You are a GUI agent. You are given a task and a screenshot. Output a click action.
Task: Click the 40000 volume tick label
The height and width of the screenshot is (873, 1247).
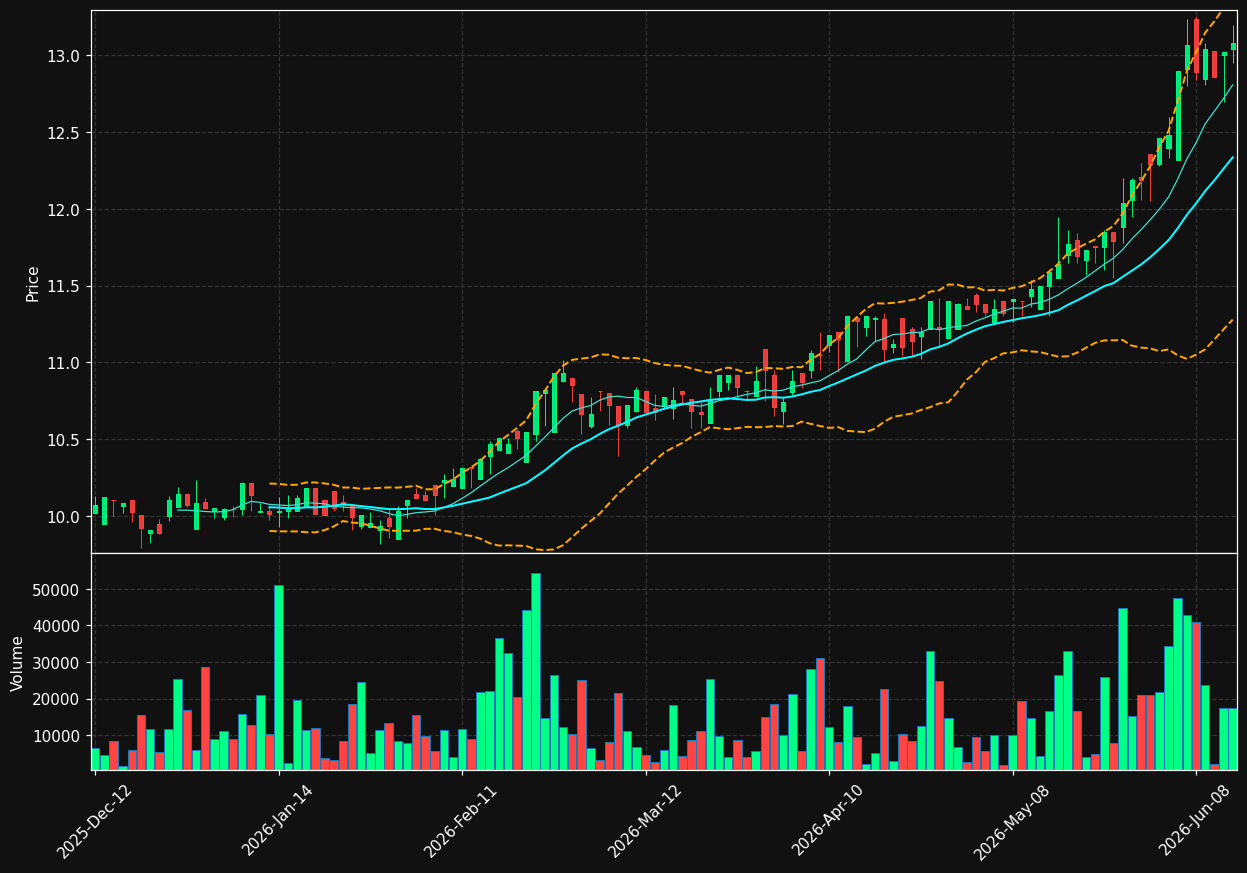coord(57,626)
